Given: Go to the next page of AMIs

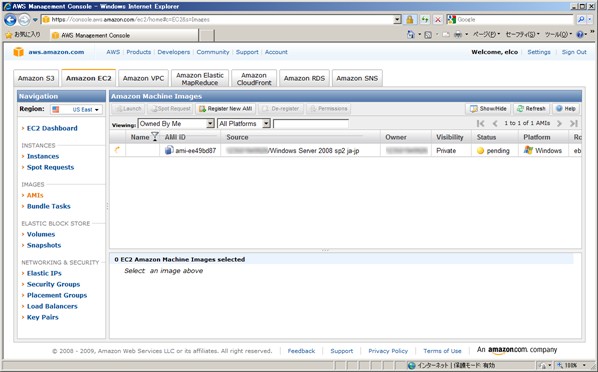Looking at the screenshot, I should 559,123.
